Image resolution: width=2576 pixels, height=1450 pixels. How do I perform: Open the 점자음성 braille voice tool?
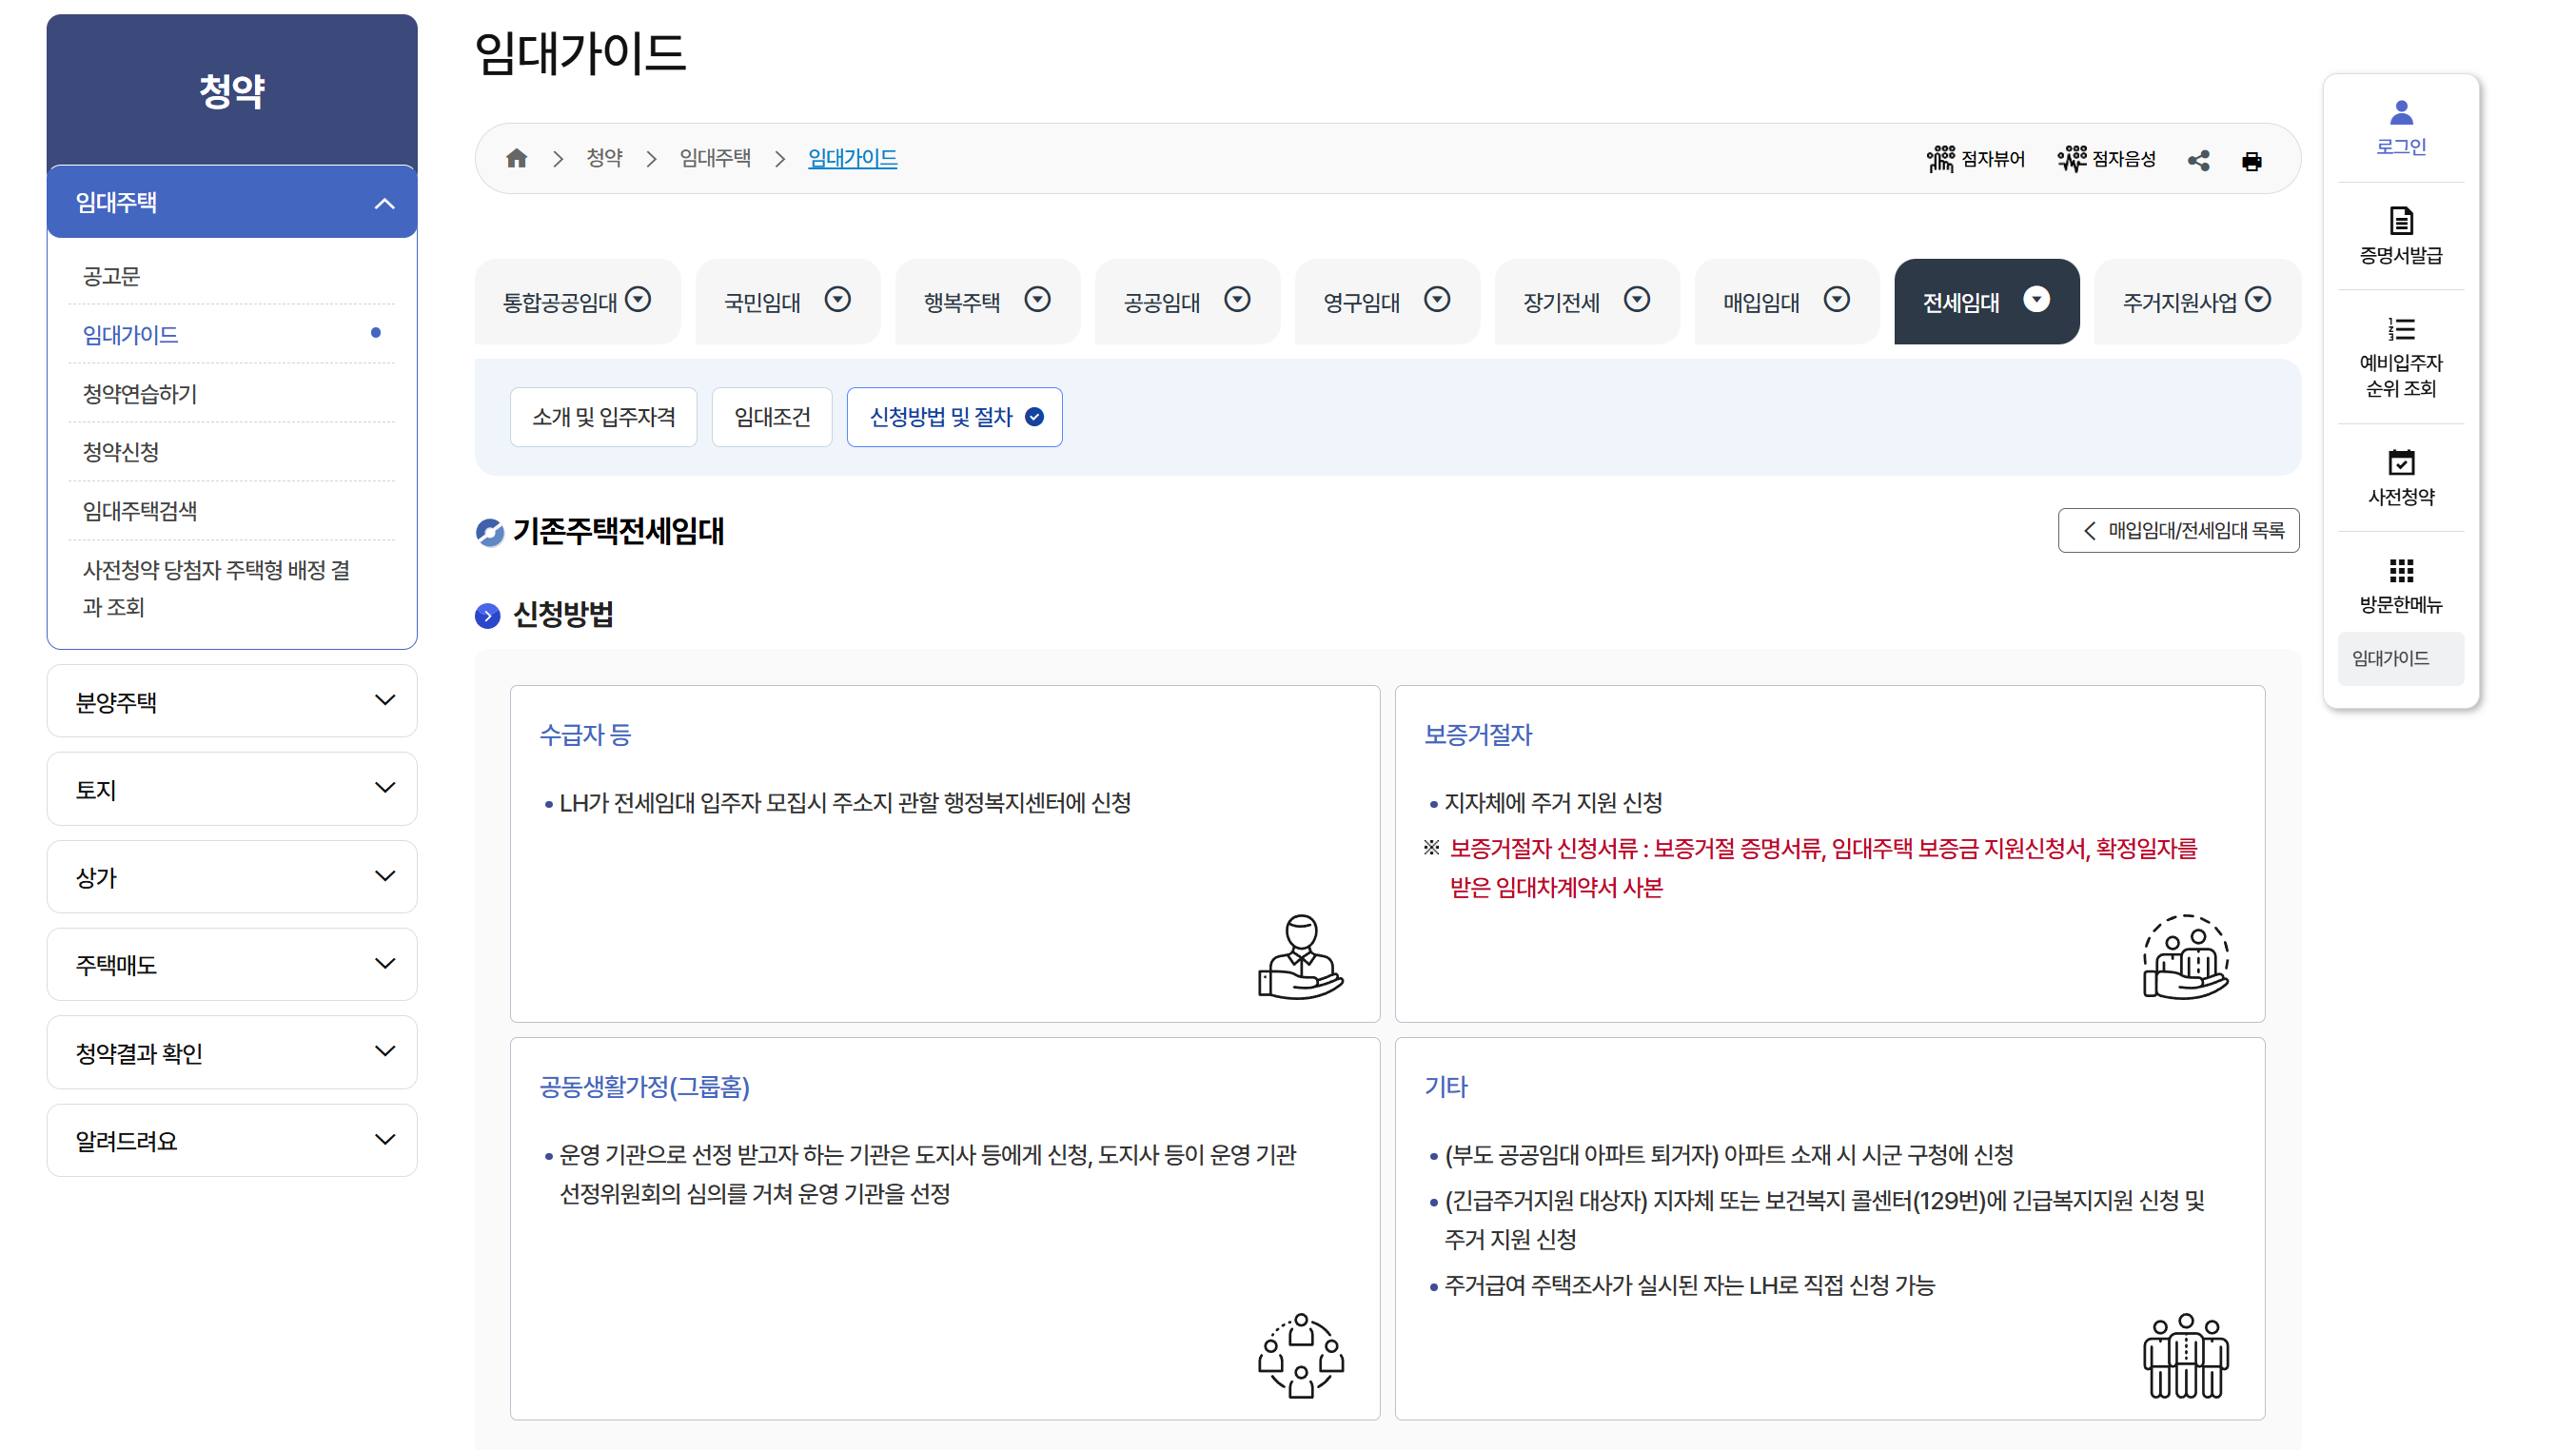tap(2106, 159)
